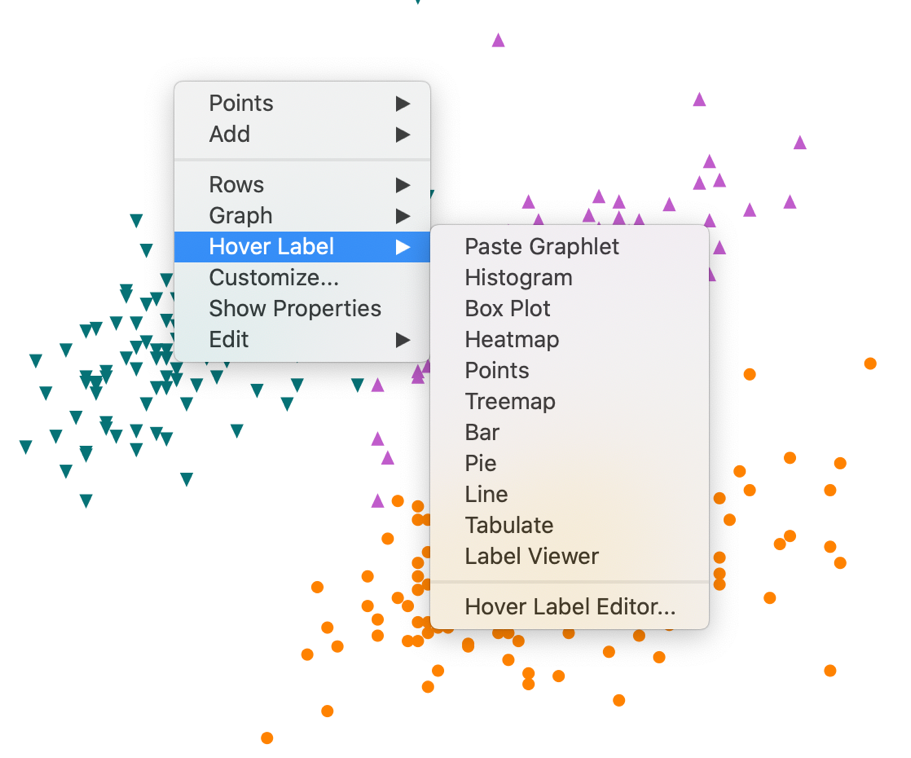
Task: Select Pie from the submenu
Action: pos(481,464)
